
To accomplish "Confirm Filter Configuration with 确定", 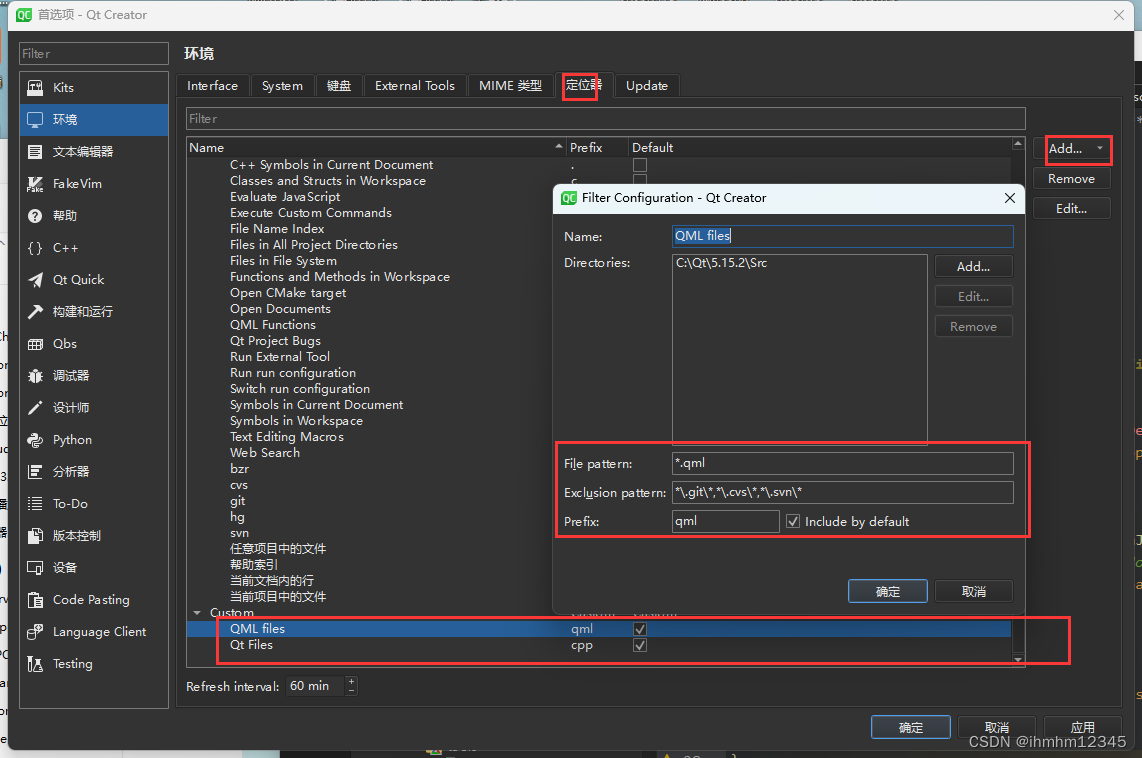I will pyautogui.click(x=887, y=591).
